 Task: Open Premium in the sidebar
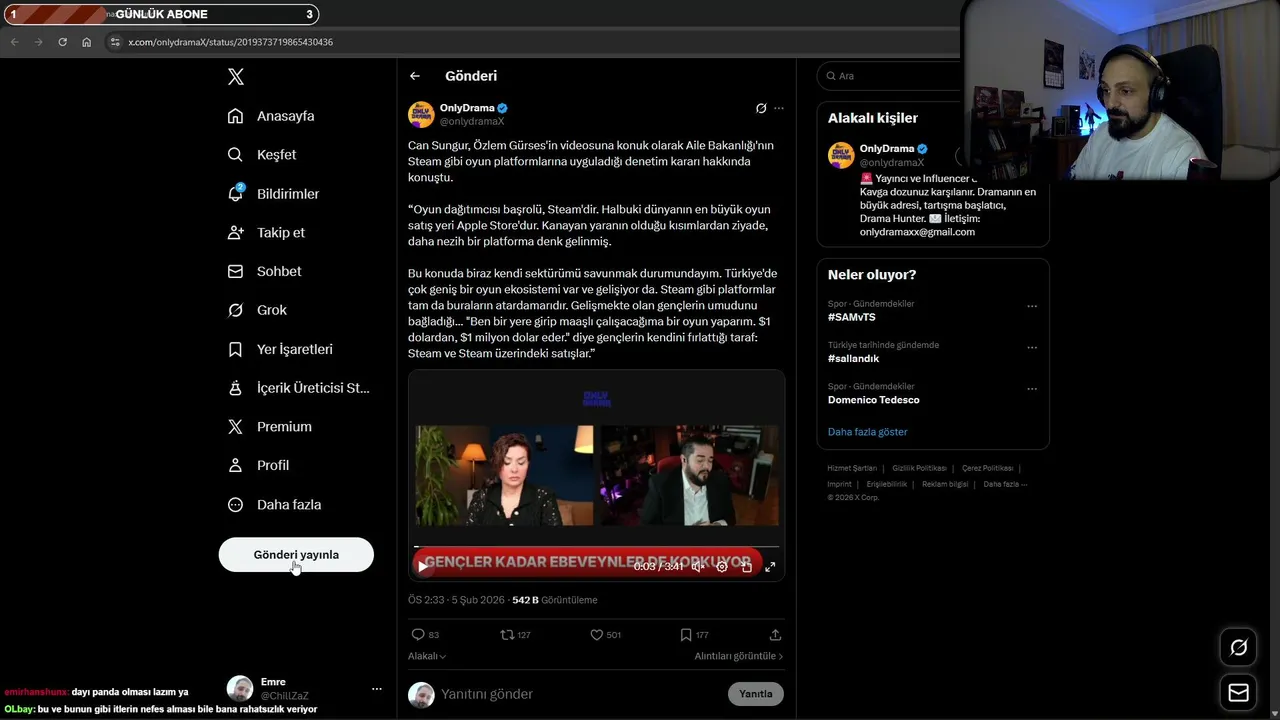click(x=269, y=427)
